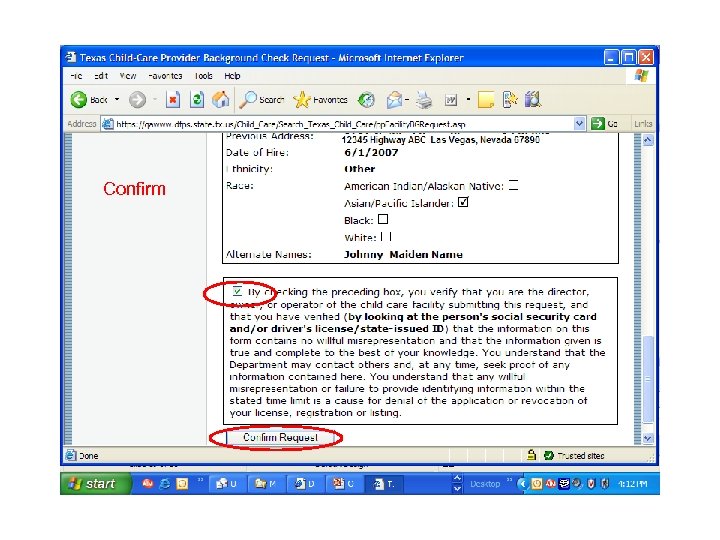The width and height of the screenshot is (720, 540).
Task: Print the page with printer icon
Action: tap(424, 99)
